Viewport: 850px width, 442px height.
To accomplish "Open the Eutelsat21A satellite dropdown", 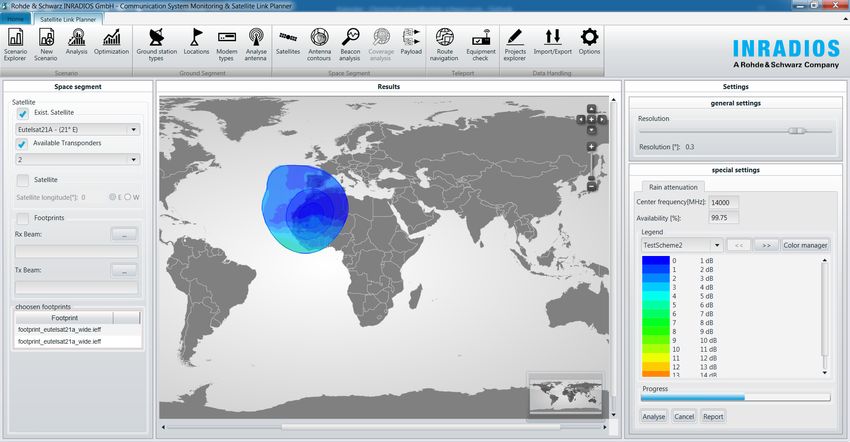I will point(78,130).
